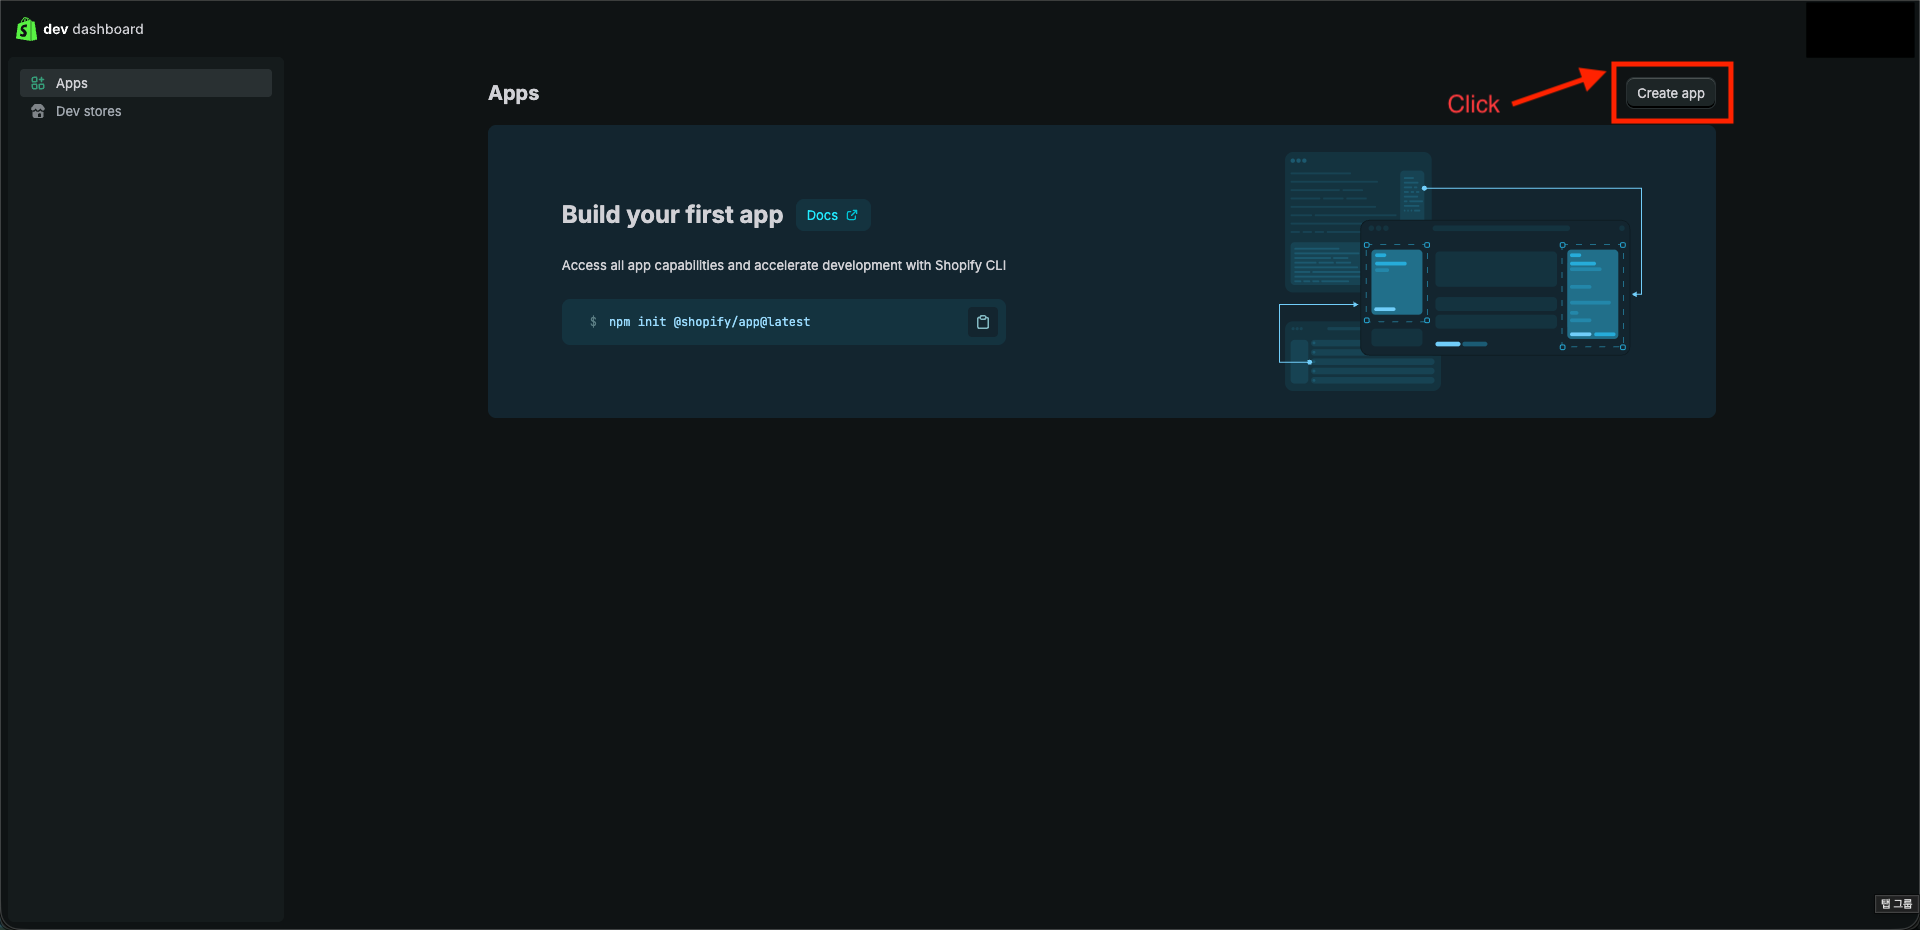This screenshot has height=930, width=1920.
Task: Click the Create app button
Action: point(1670,92)
